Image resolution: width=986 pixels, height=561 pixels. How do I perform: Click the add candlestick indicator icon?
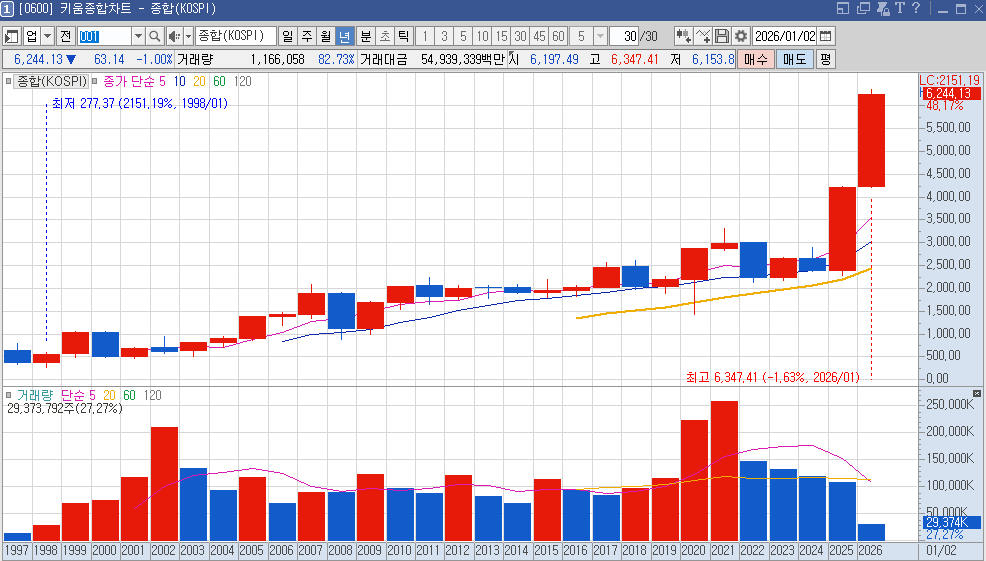pyautogui.click(x=684, y=36)
